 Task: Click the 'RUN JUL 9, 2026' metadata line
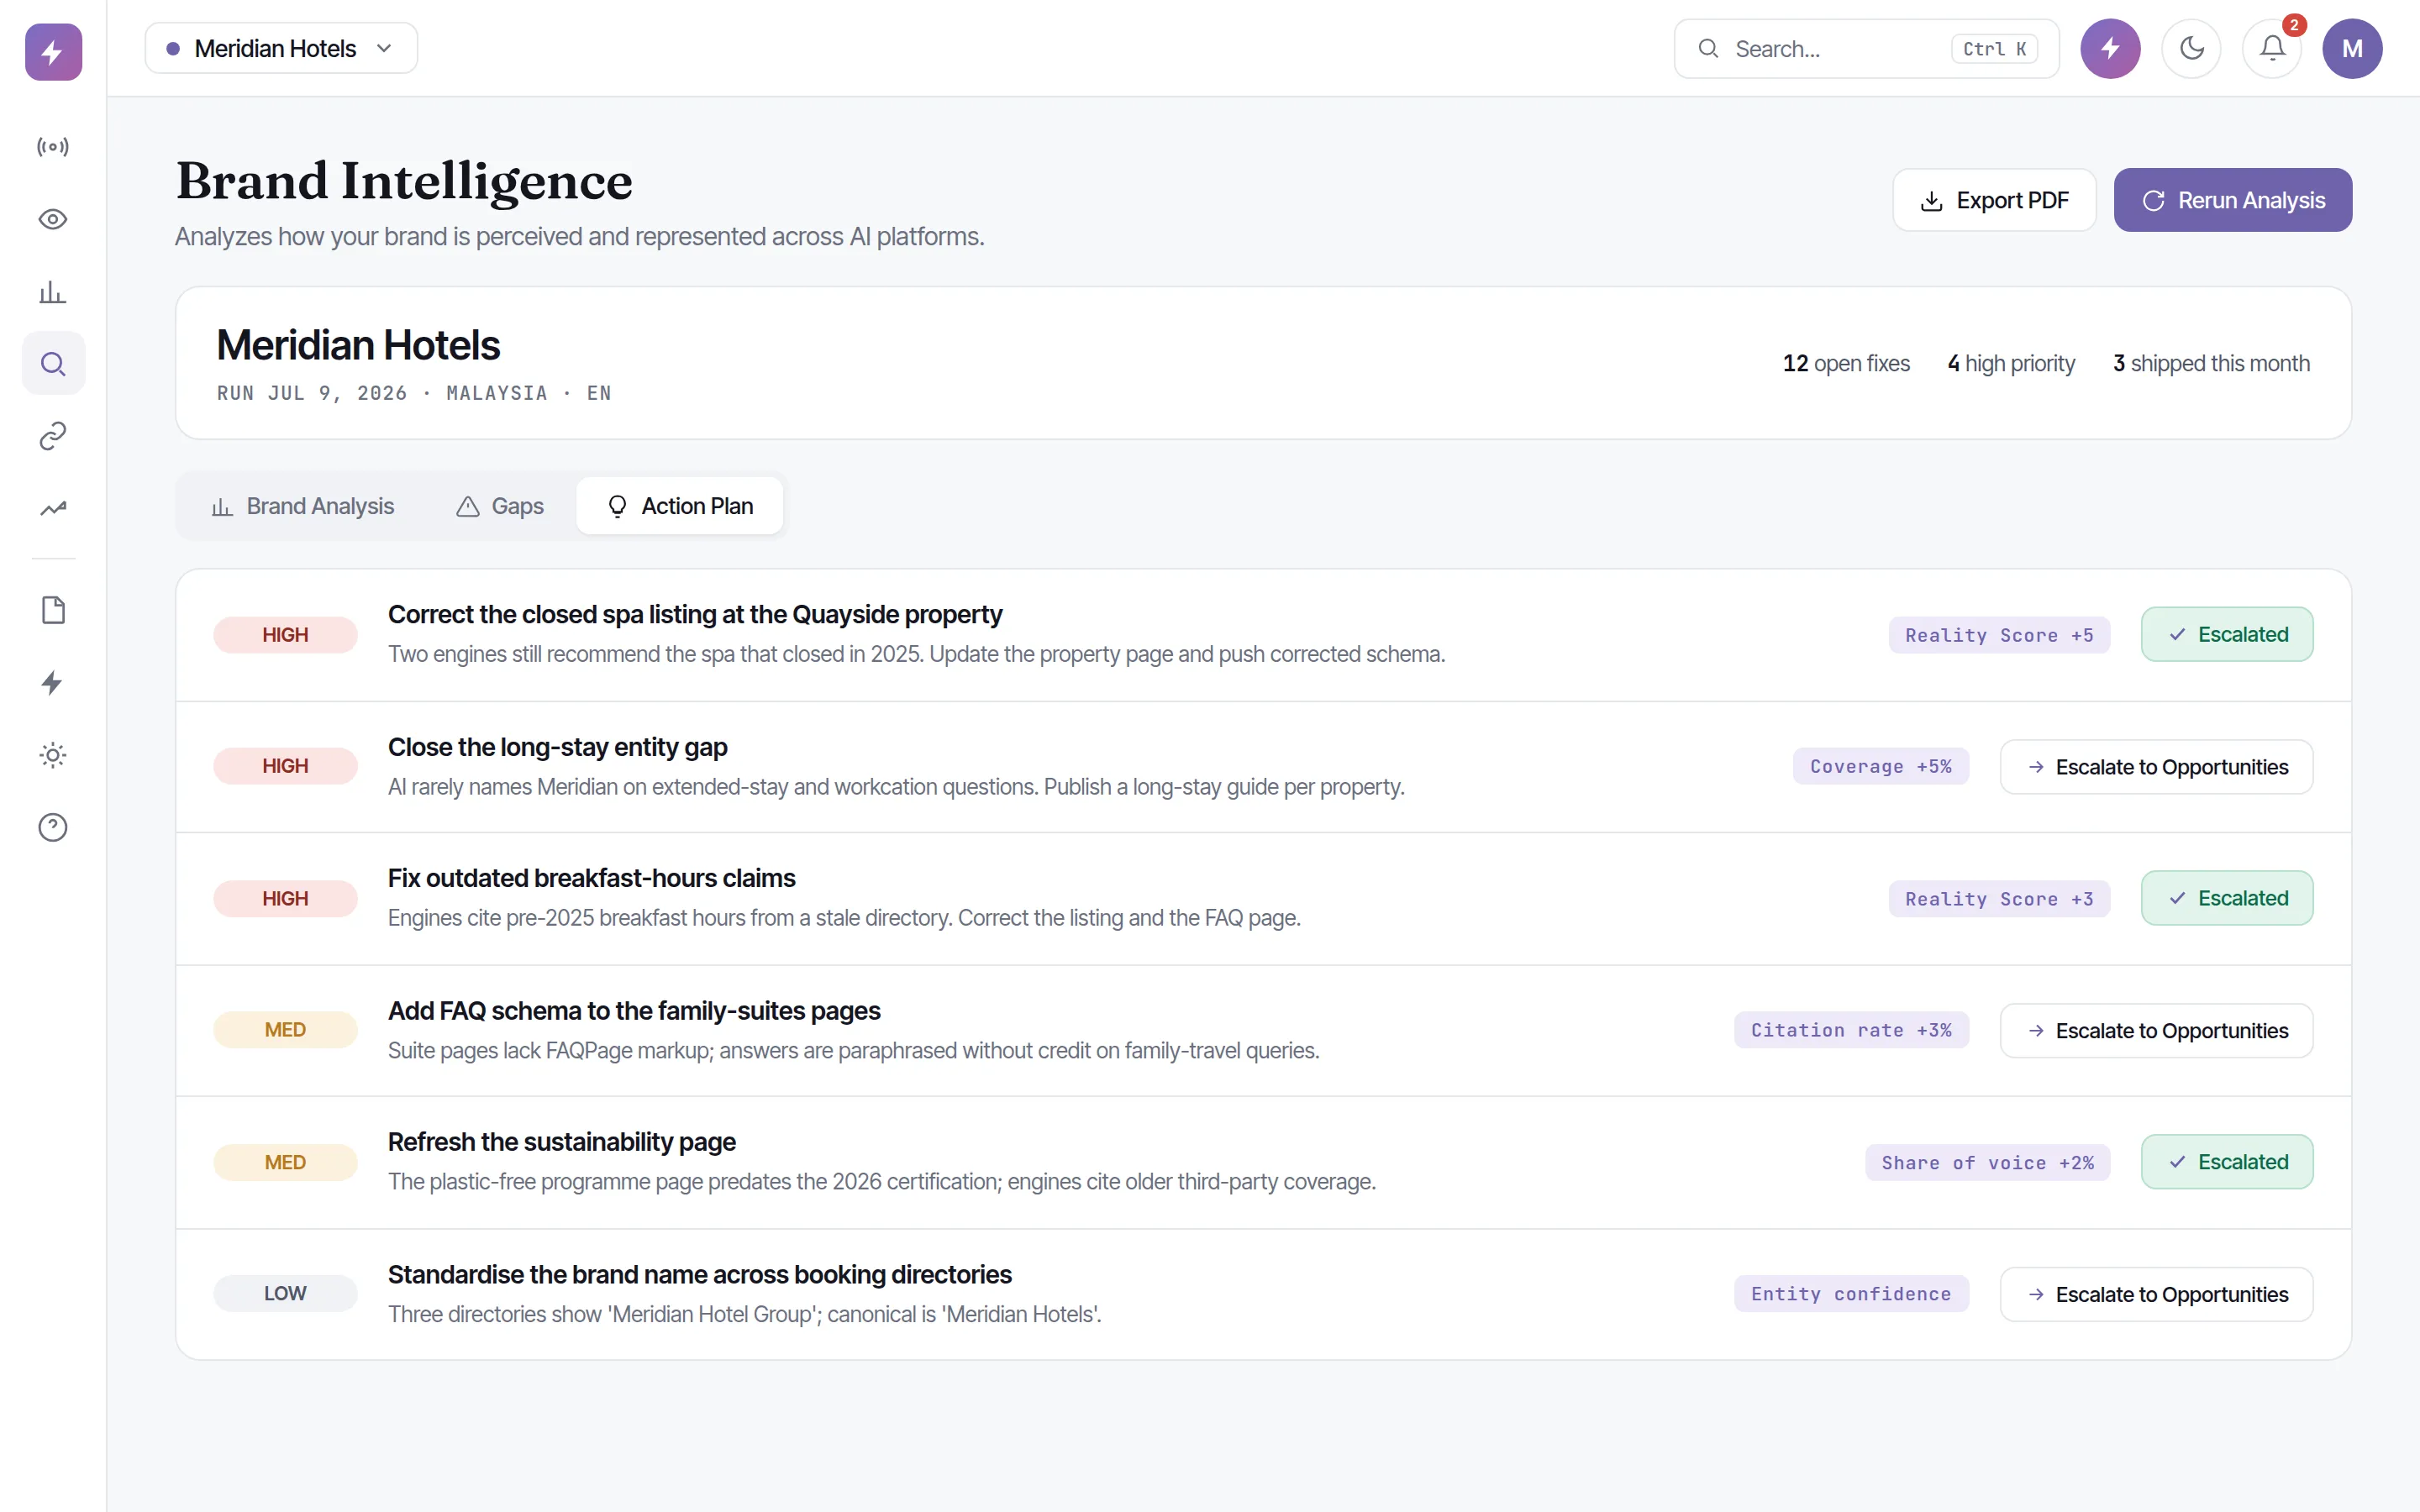coord(414,393)
